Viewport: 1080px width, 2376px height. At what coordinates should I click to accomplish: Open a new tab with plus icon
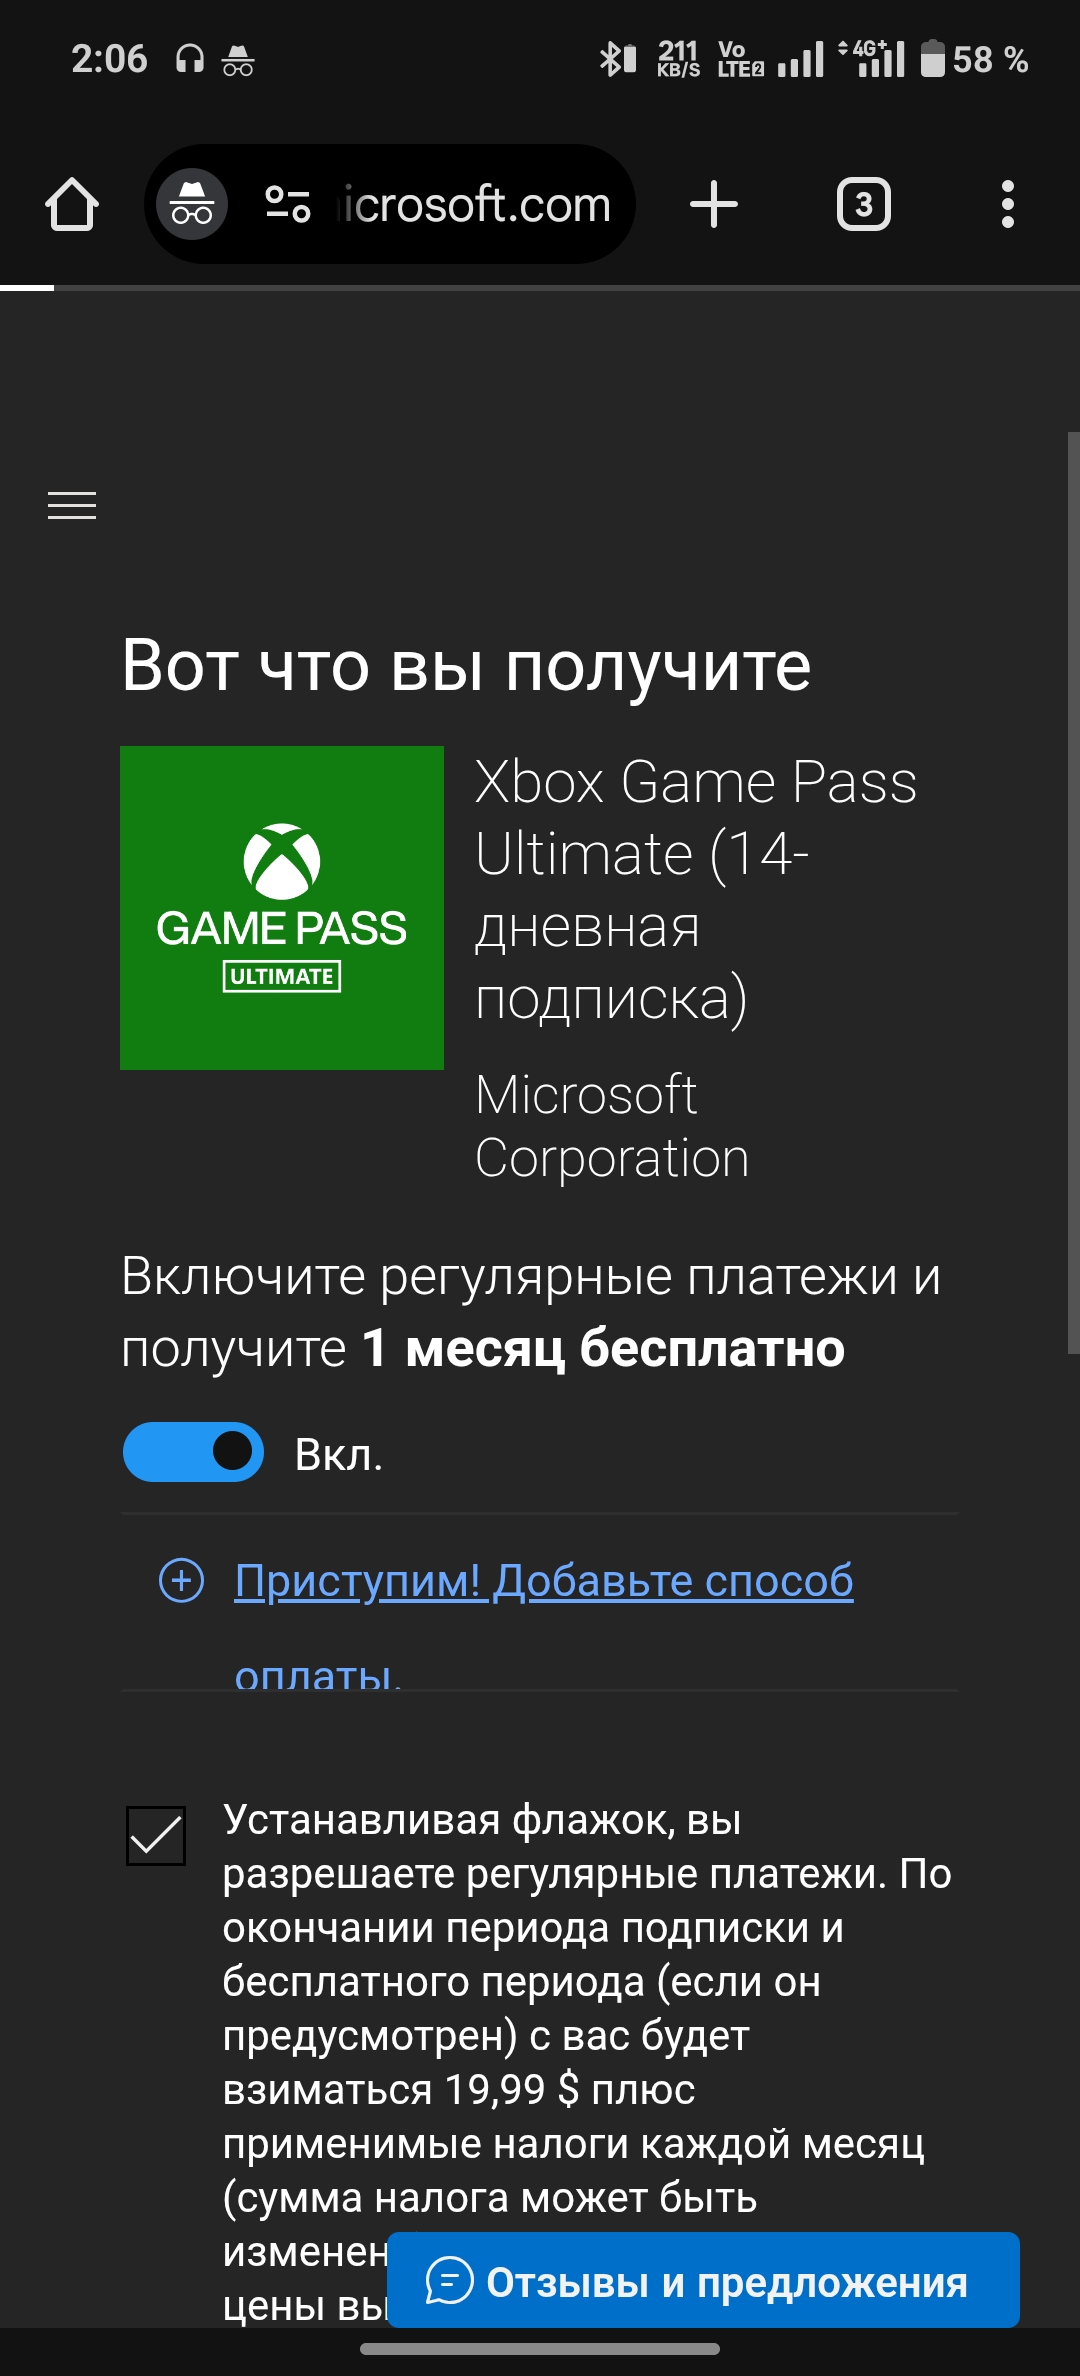(x=714, y=205)
